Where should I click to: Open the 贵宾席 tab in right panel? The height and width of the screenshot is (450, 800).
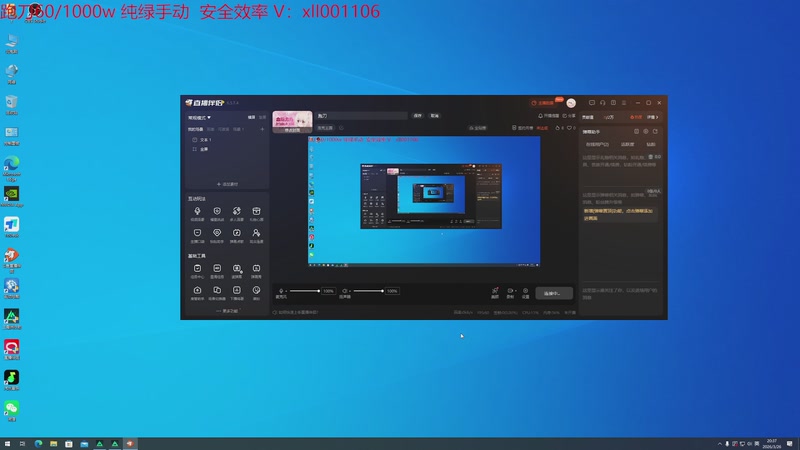pos(588,117)
